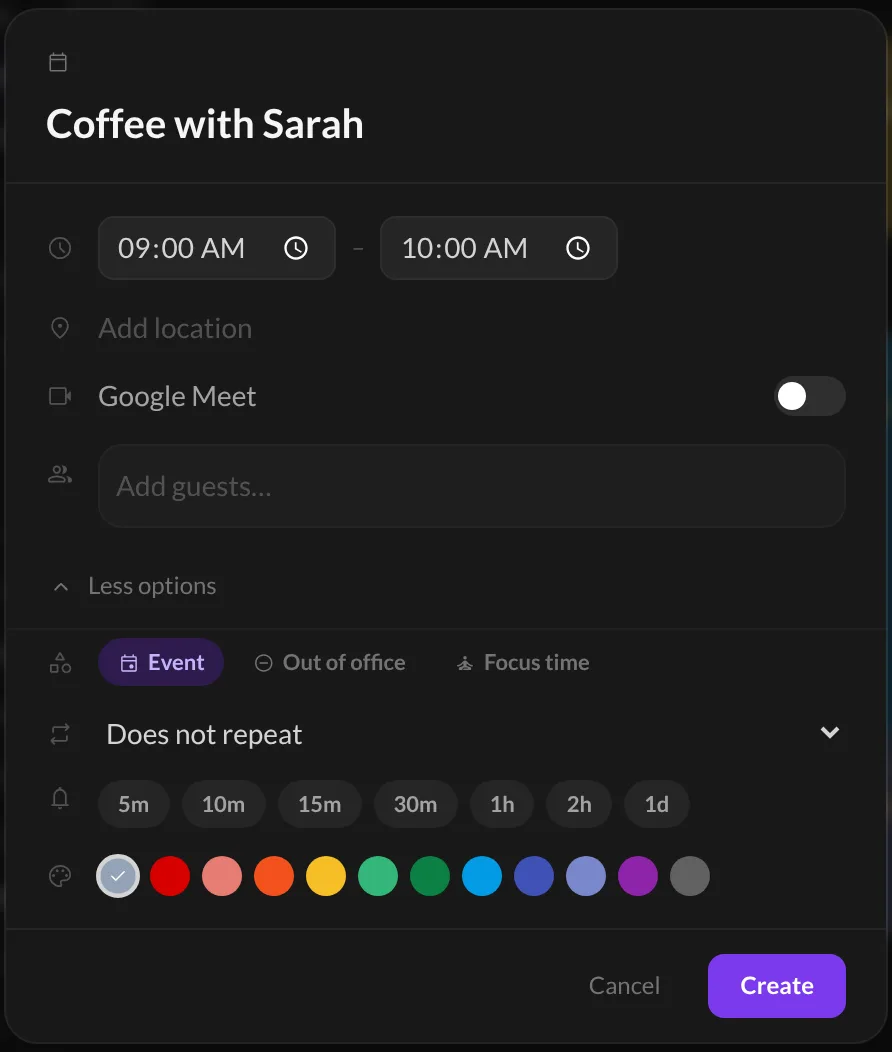Click the clock icon inside the start time field

[296, 248]
